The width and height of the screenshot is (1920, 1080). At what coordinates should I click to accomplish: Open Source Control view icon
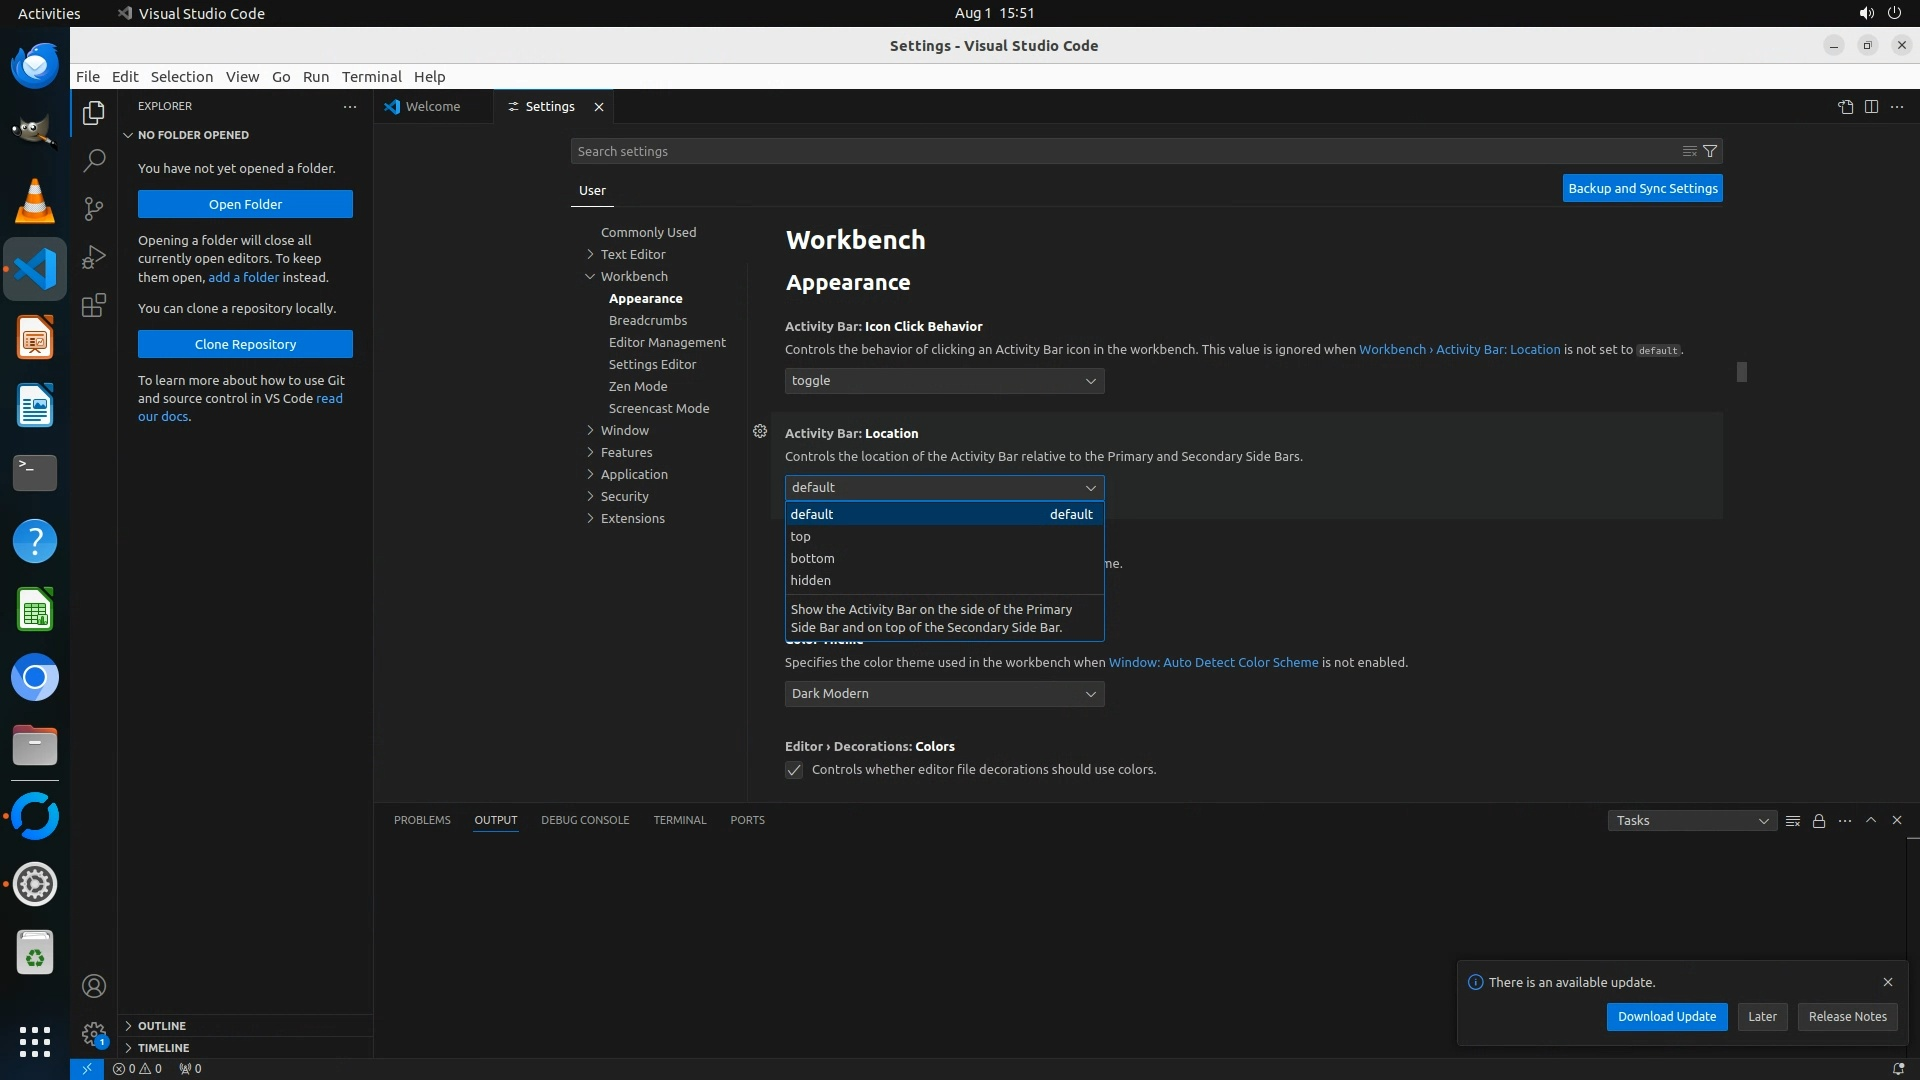[94, 208]
